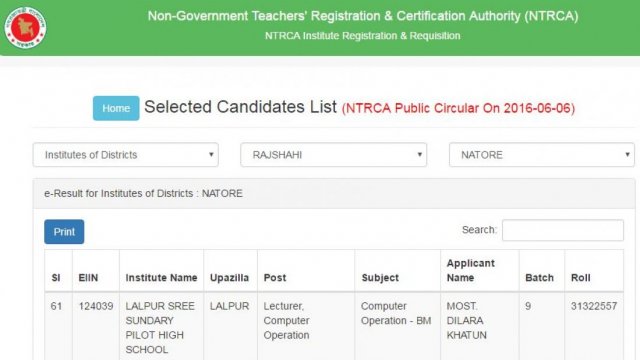Expand the RAJSHAHI division dropdown
This screenshot has height=360, width=640.
click(x=333, y=155)
